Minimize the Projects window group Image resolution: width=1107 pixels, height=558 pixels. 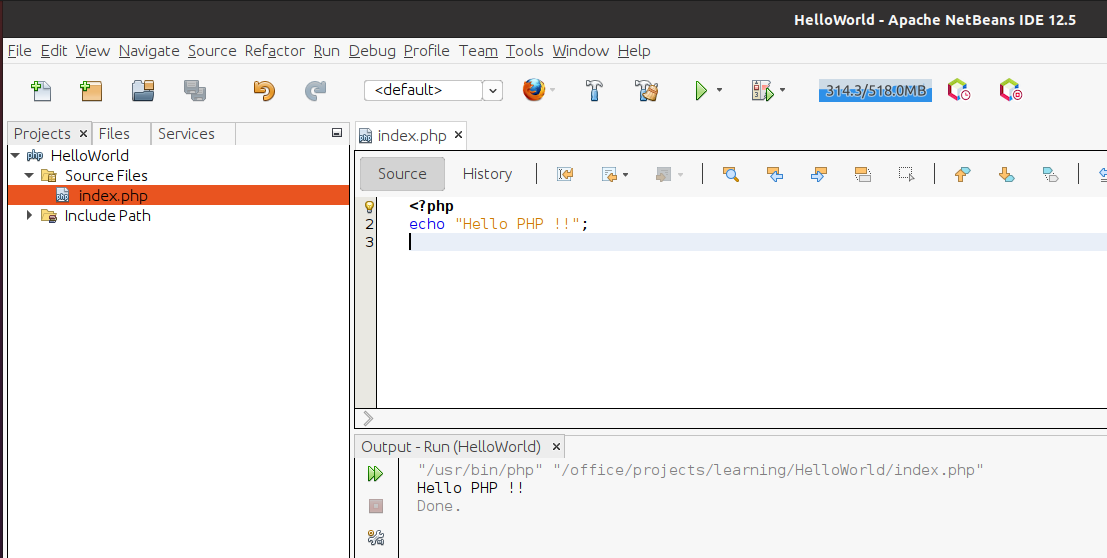coord(337,133)
